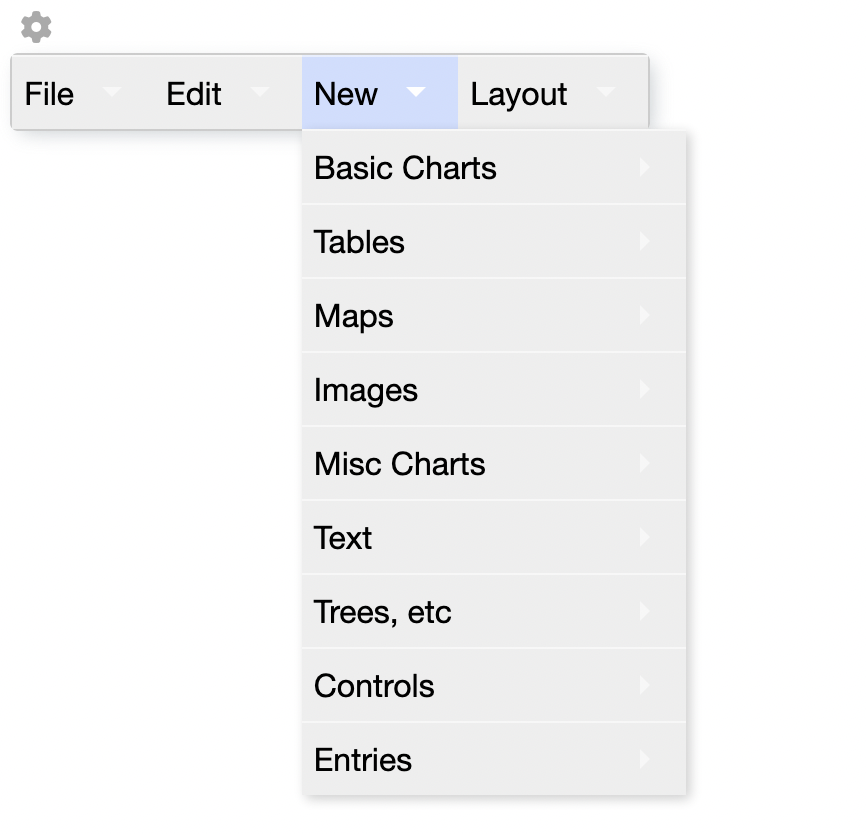Select Misc Charts in the menu
This screenshot has width=866, height=834.
pyautogui.click(x=399, y=464)
